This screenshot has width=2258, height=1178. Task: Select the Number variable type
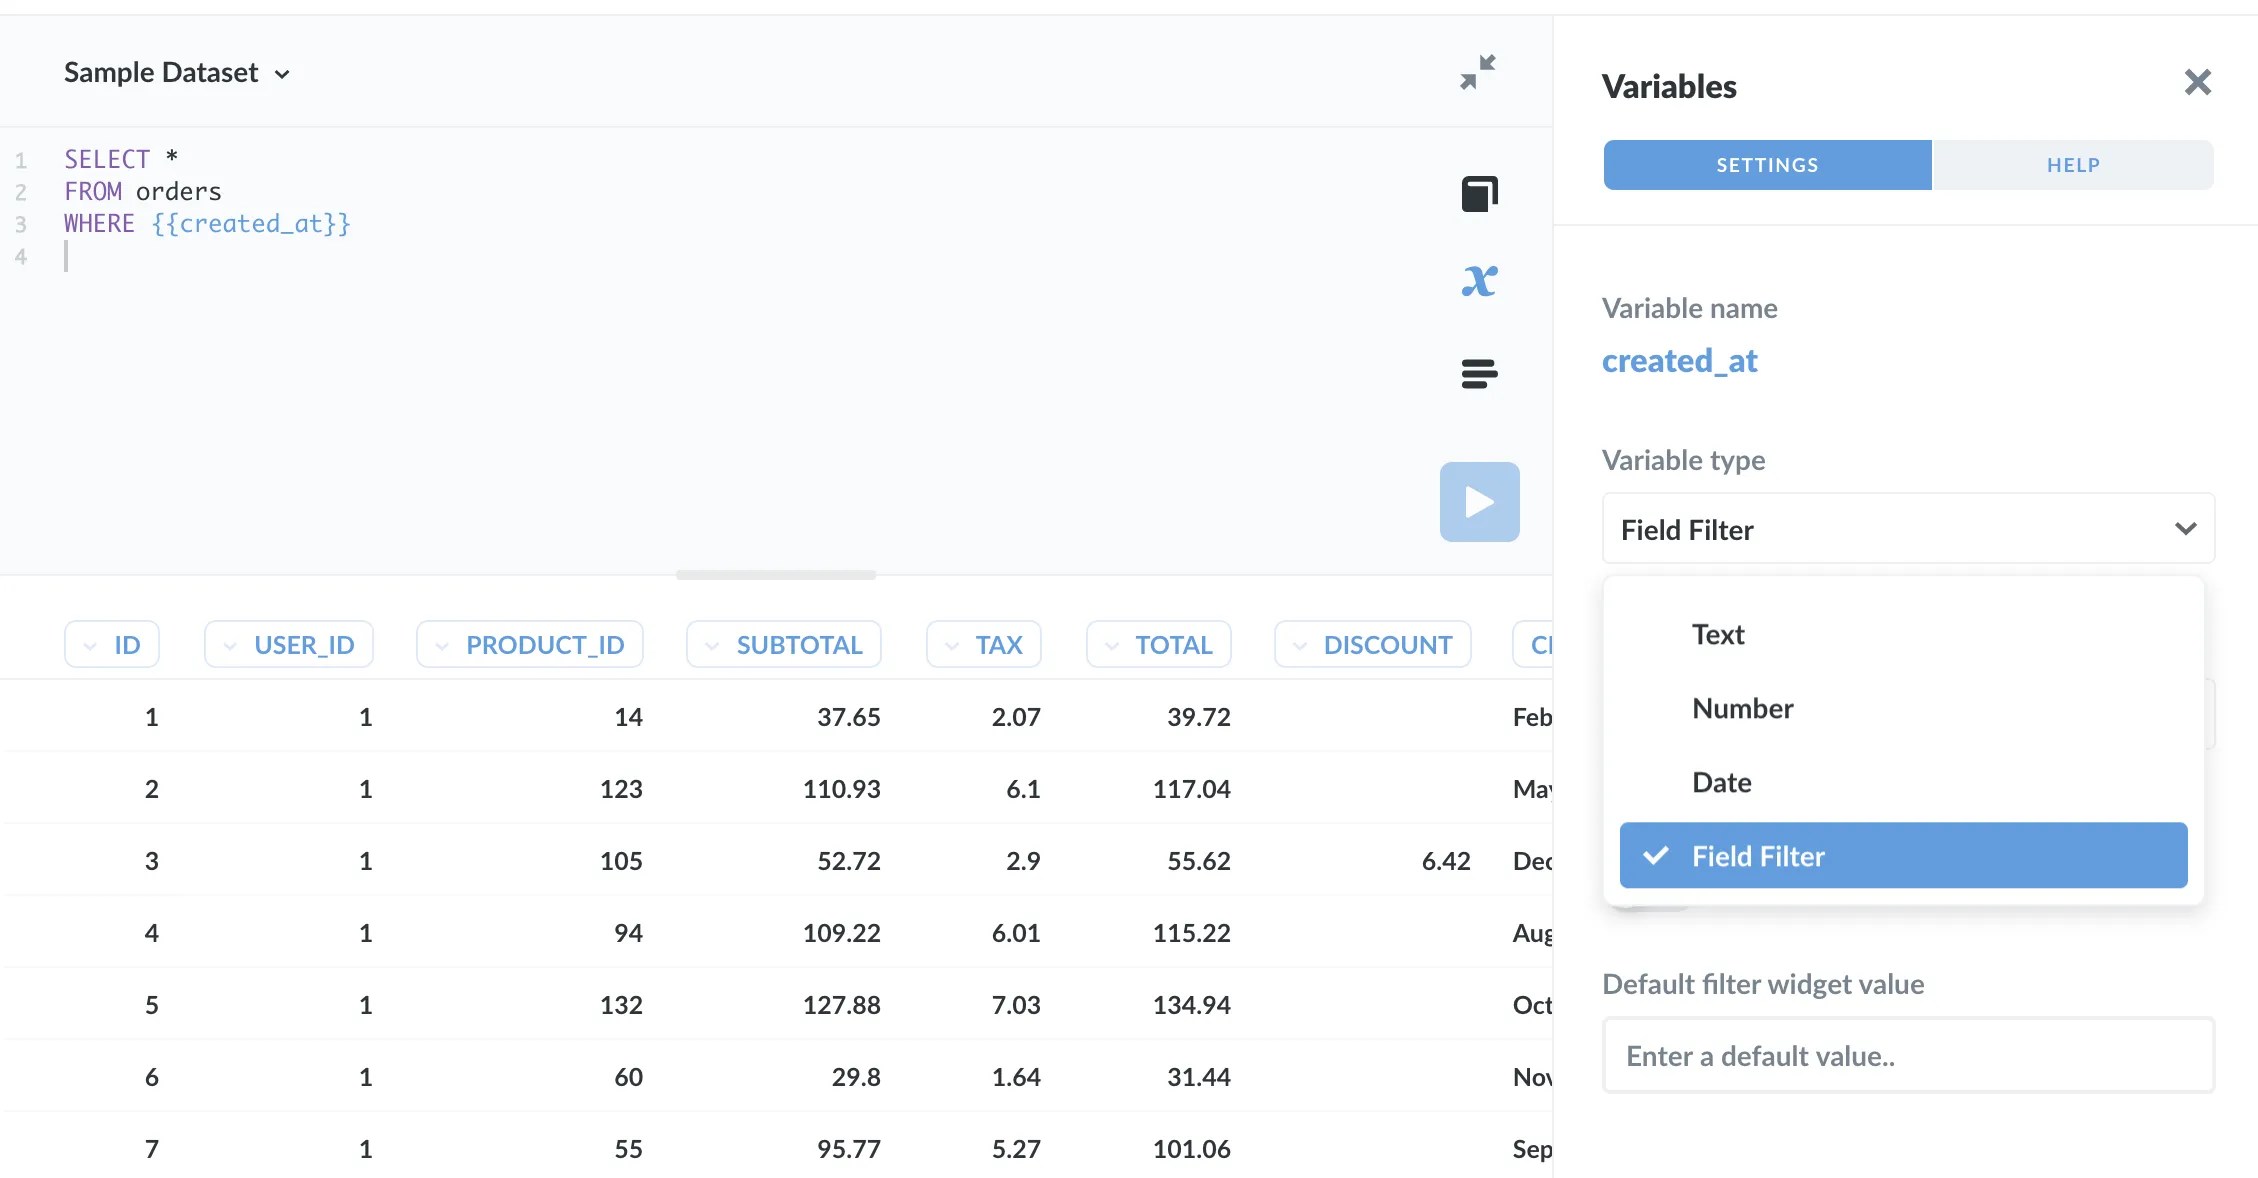pyautogui.click(x=1742, y=709)
